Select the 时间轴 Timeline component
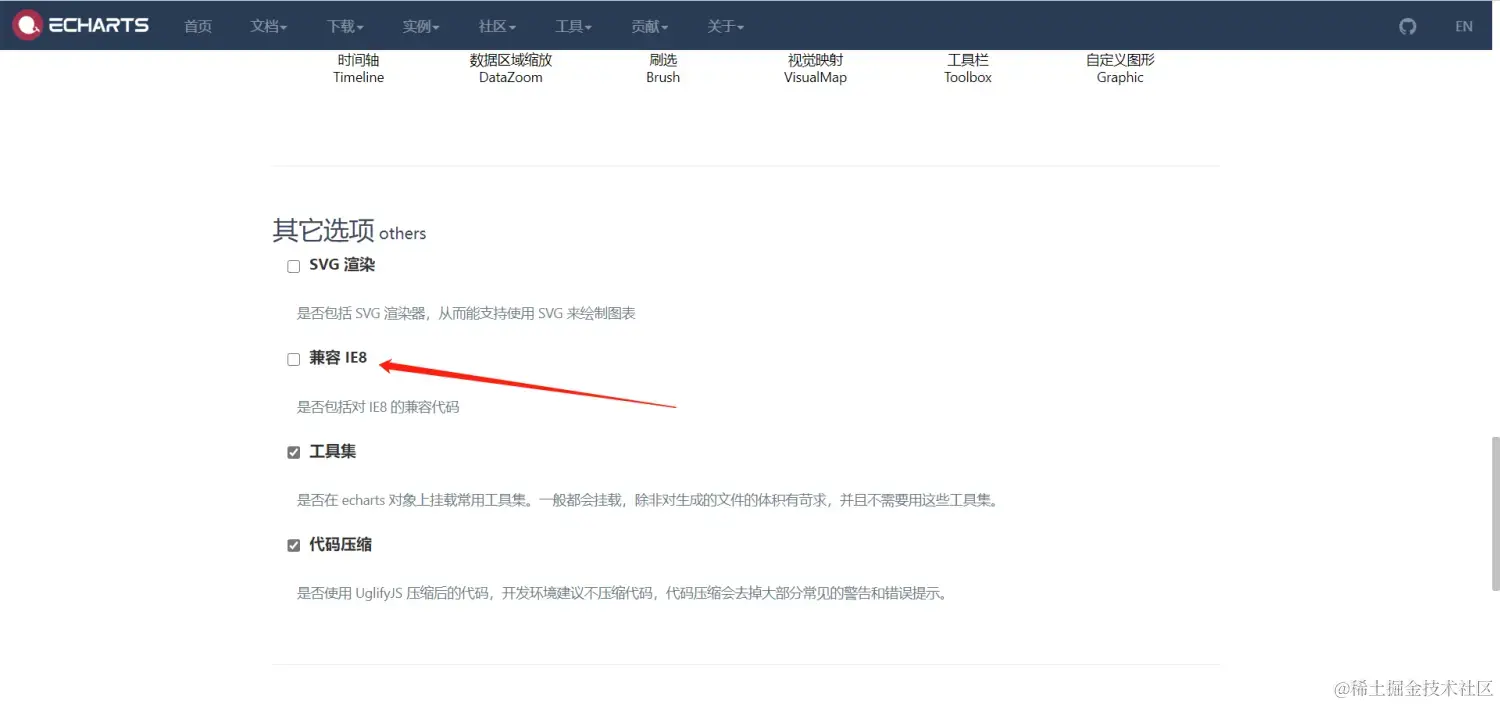The image size is (1500, 705). [x=359, y=68]
